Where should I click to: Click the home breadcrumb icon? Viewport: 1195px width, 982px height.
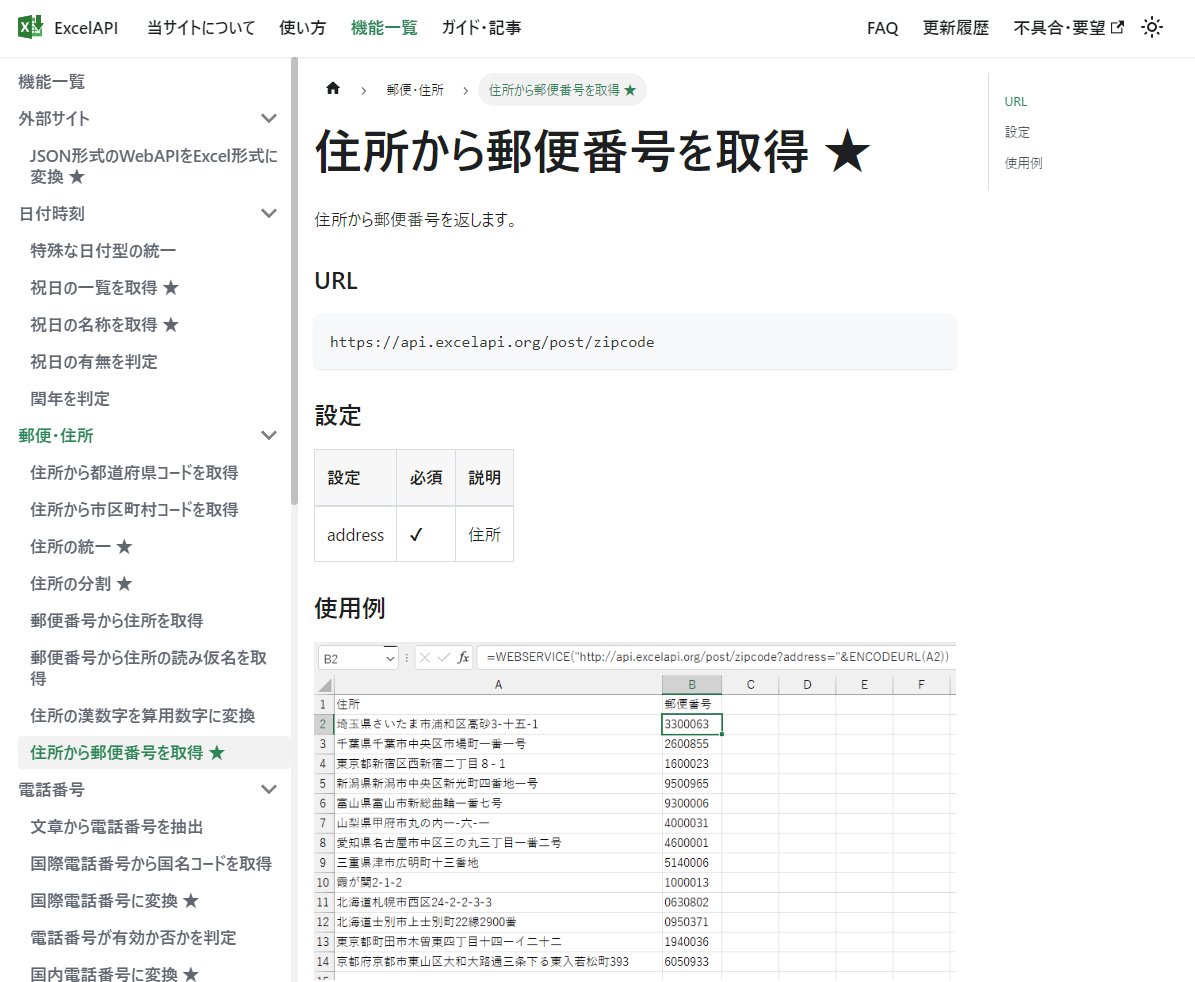(x=333, y=89)
